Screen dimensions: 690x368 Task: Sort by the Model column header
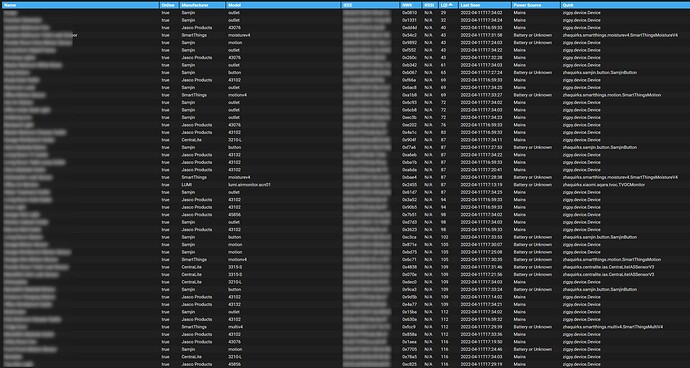point(284,5)
